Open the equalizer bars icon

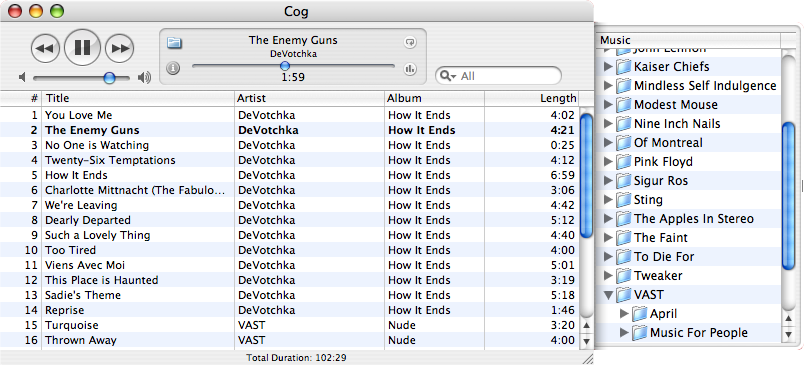coord(410,68)
